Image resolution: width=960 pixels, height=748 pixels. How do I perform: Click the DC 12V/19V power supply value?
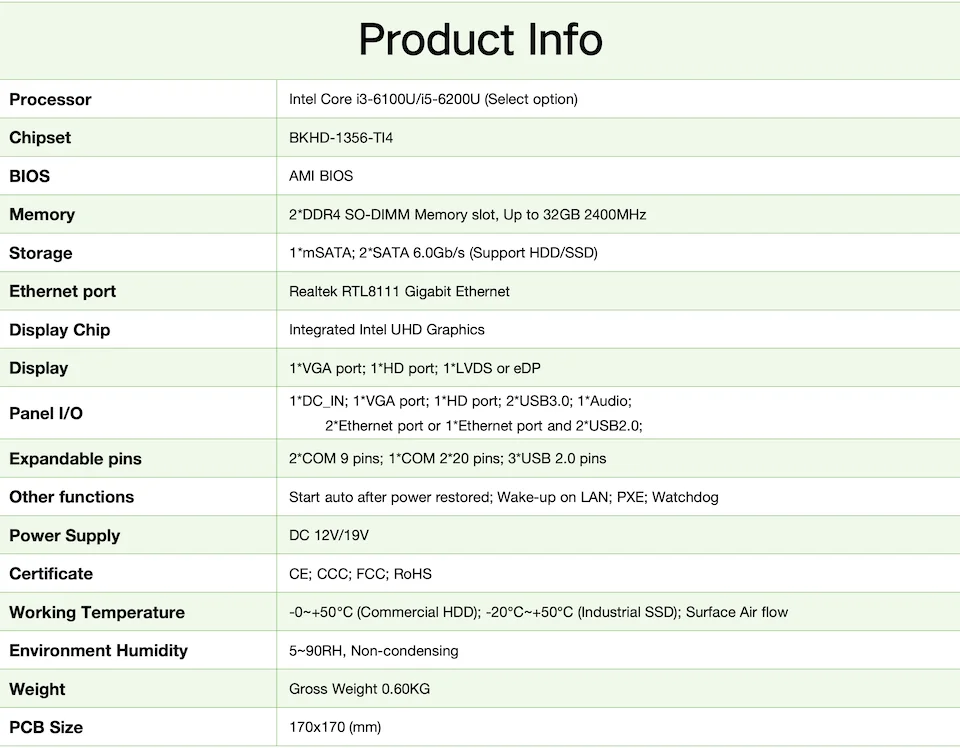point(329,535)
